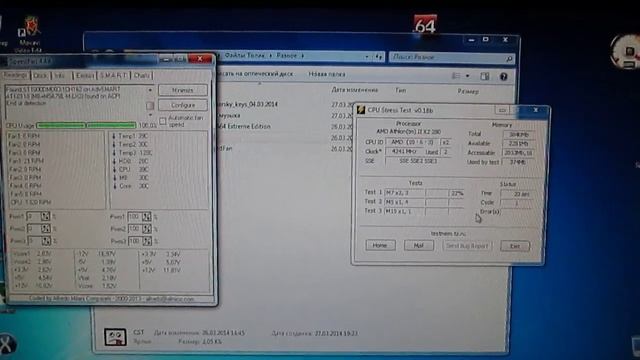Open Explorer help question-mark icon
This screenshot has width=640, height=360.
pyautogui.click(x=503, y=77)
